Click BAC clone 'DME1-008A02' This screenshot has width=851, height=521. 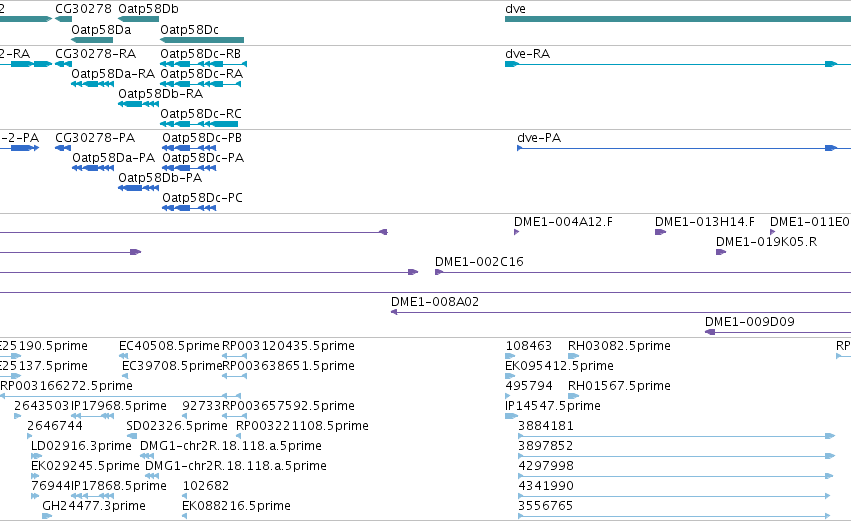pos(435,302)
